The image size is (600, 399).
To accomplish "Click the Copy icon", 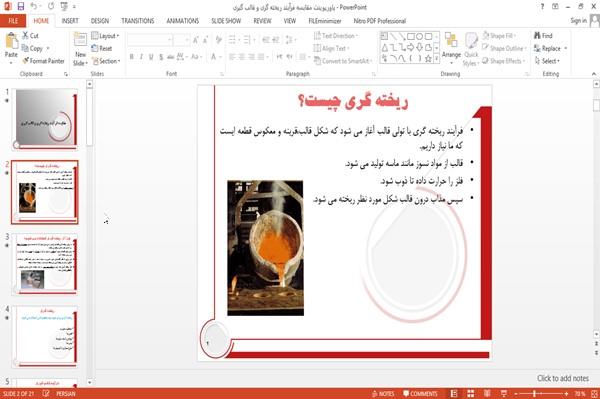I will (x=25, y=48).
